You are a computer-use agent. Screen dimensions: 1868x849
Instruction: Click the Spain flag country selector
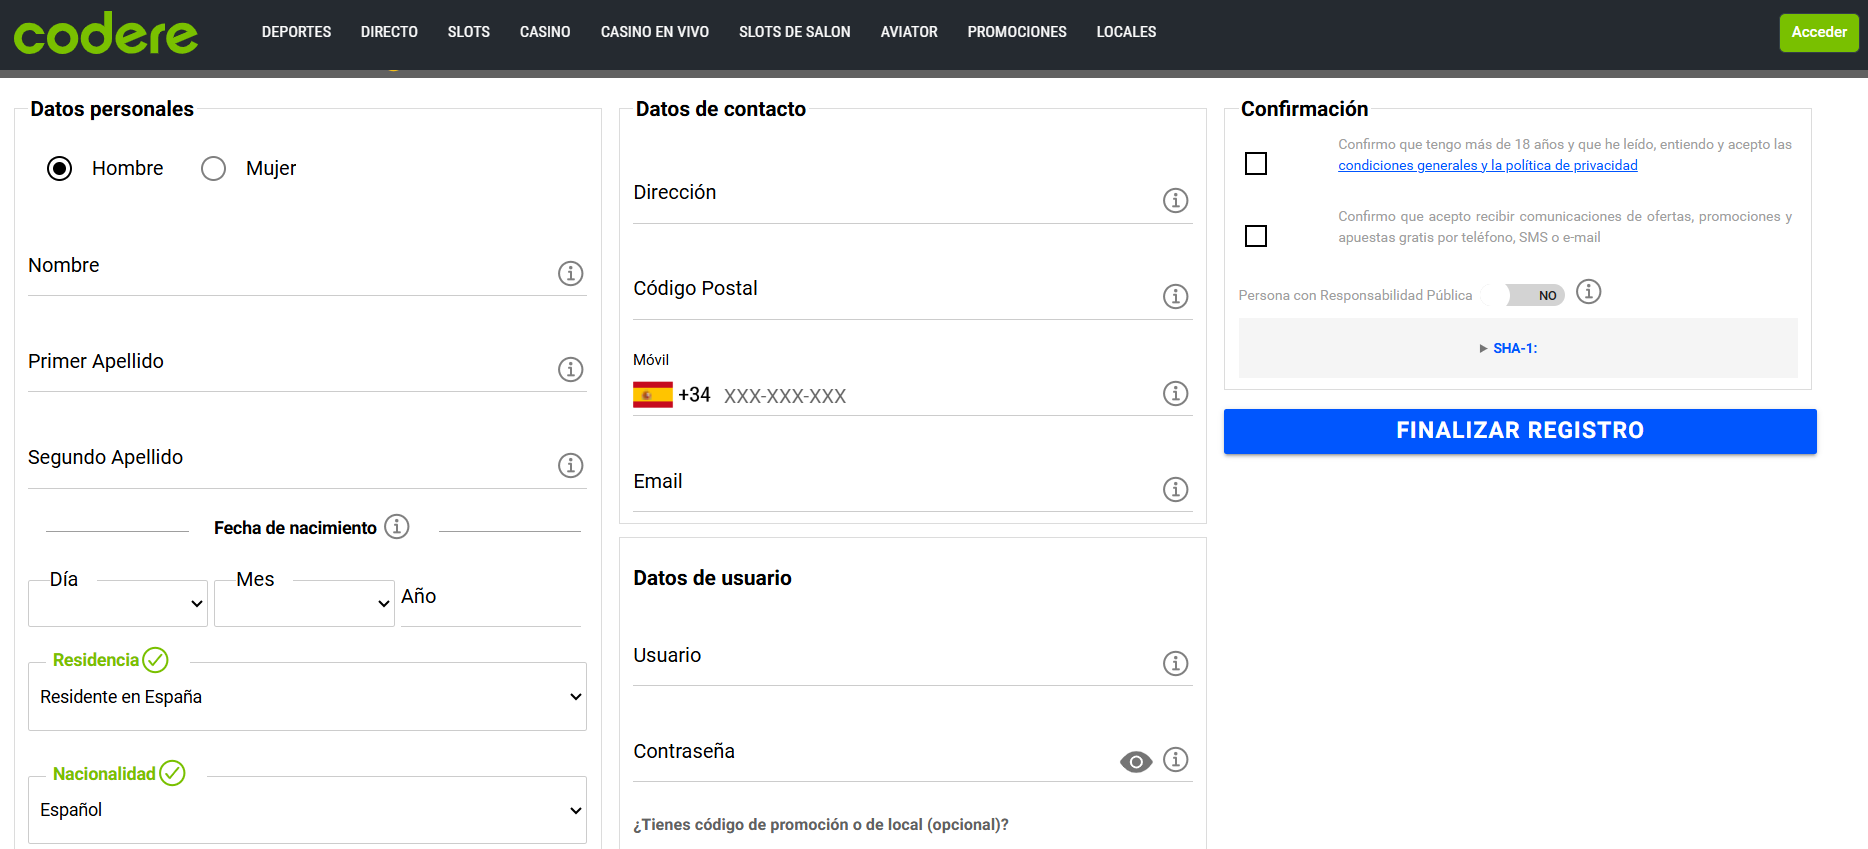(653, 395)
